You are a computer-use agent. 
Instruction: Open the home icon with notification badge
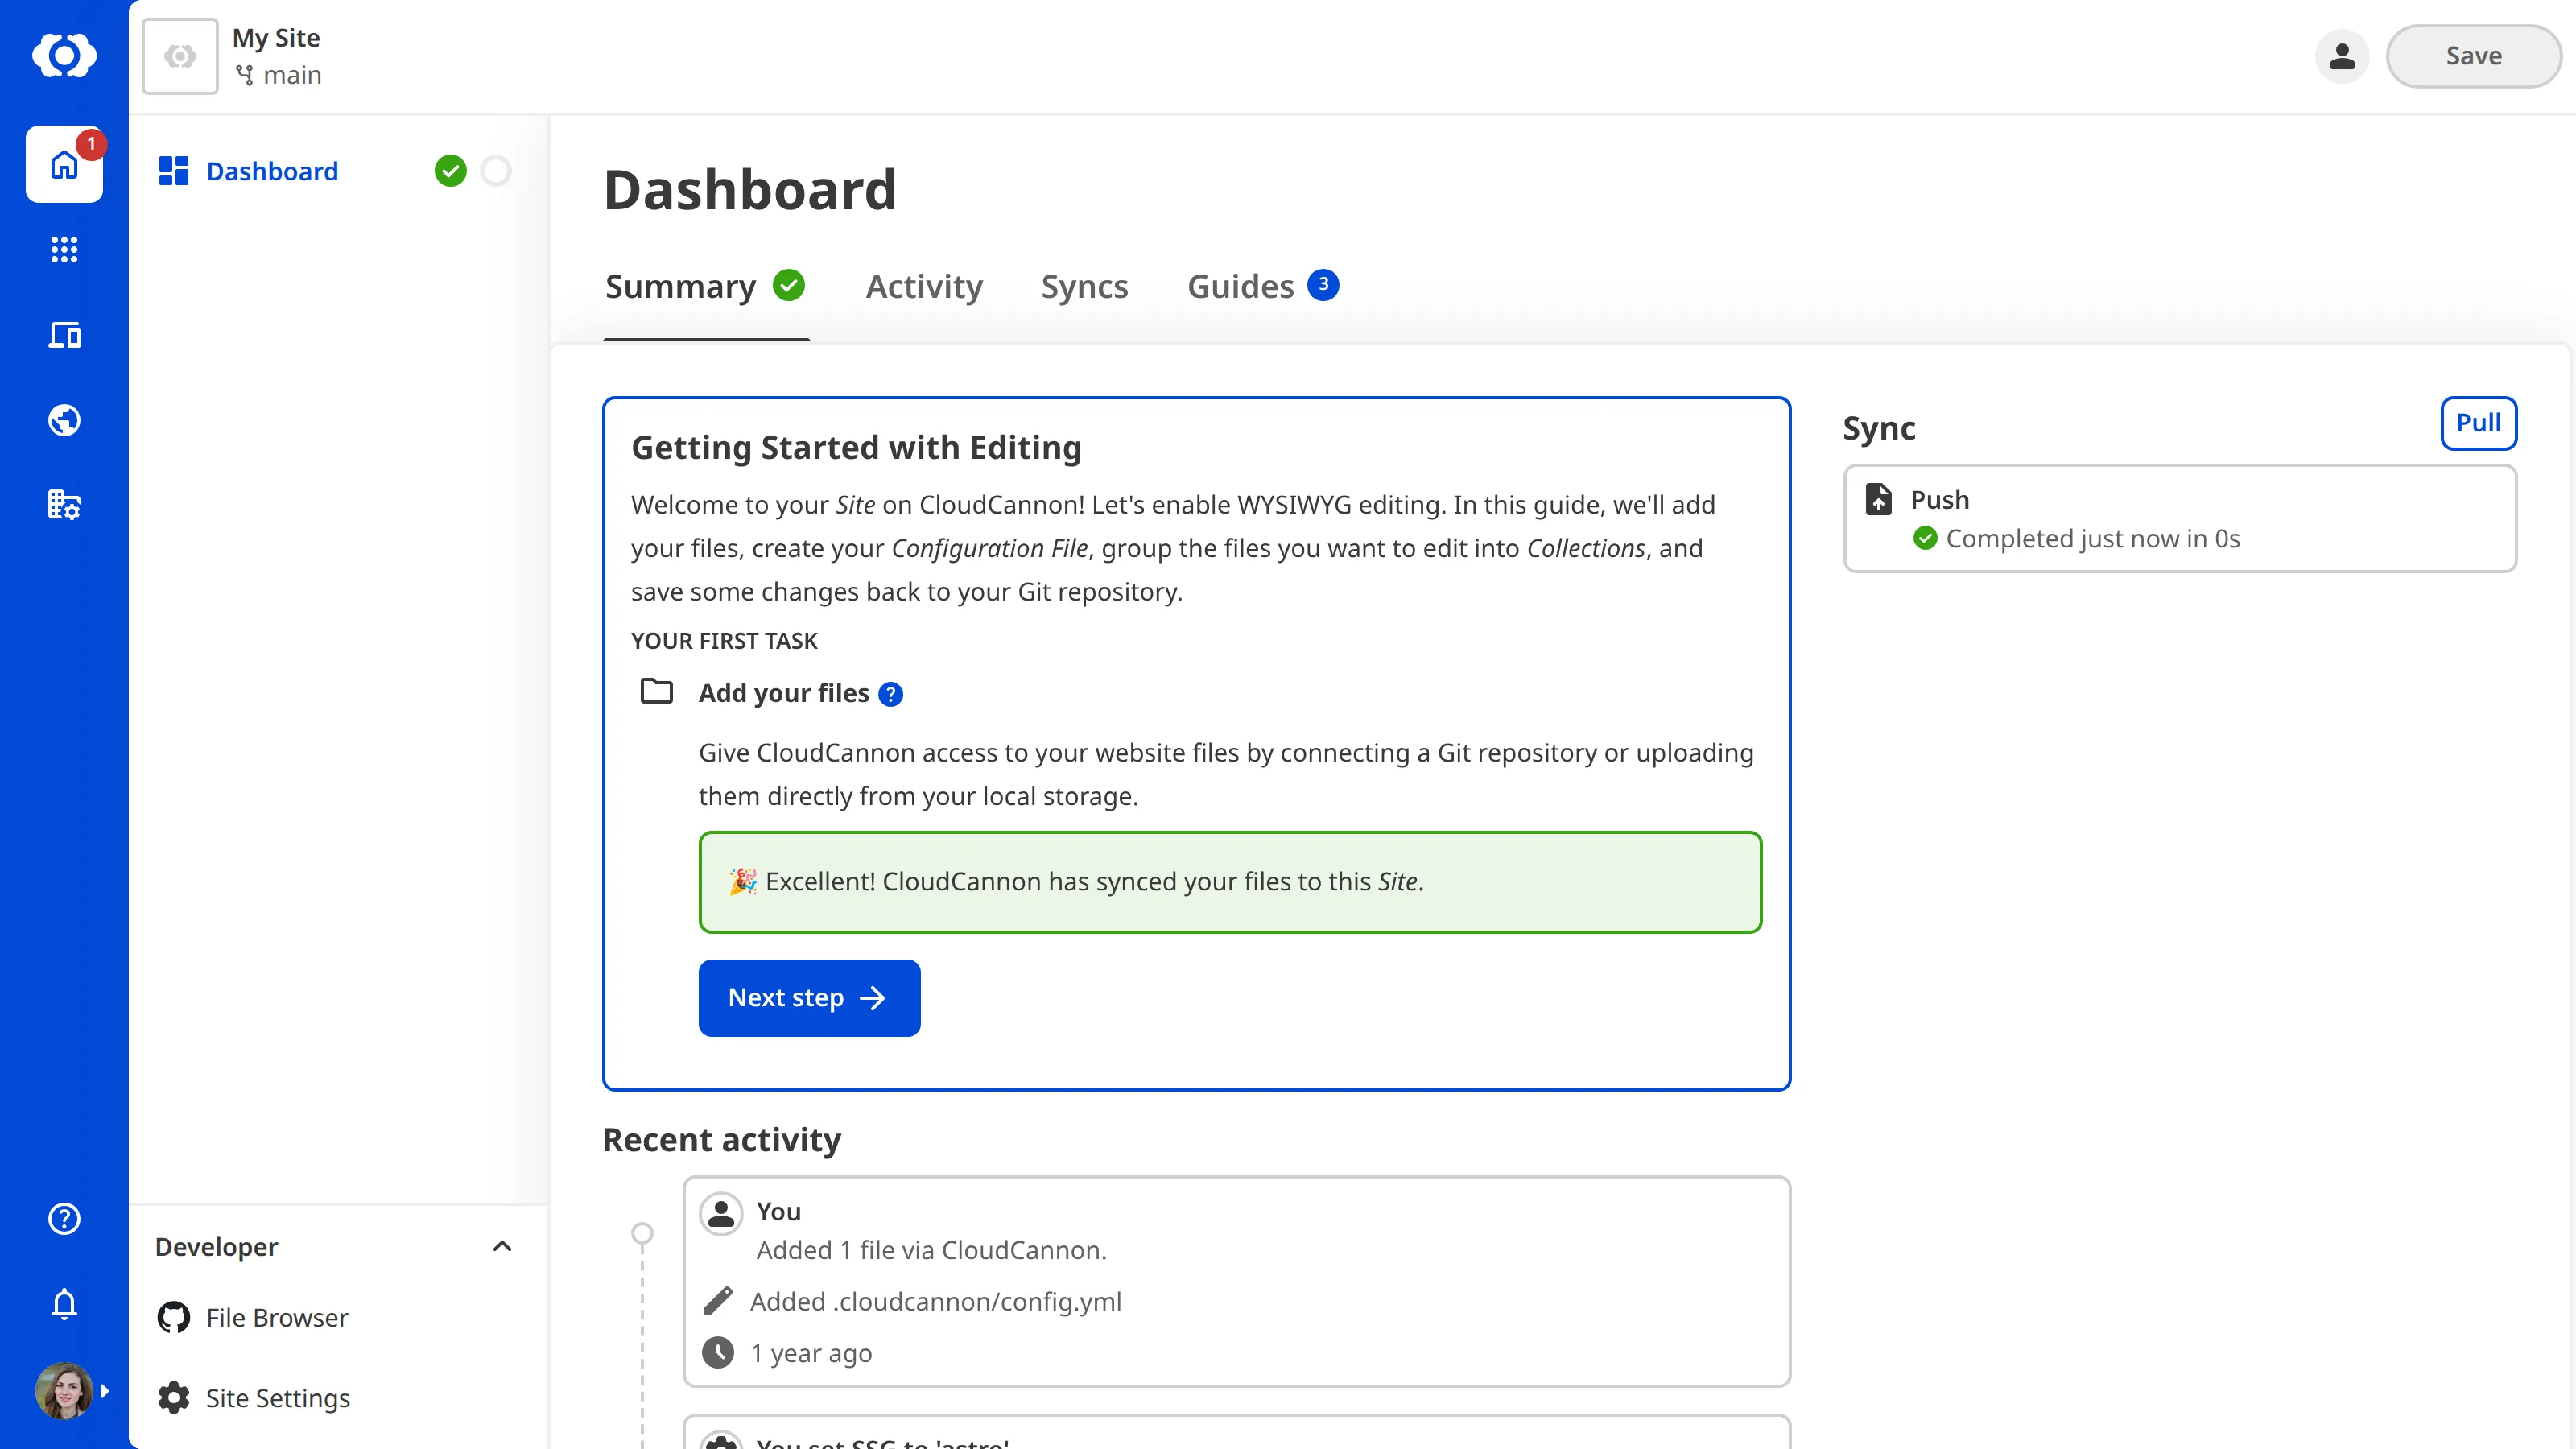point(64,164)
